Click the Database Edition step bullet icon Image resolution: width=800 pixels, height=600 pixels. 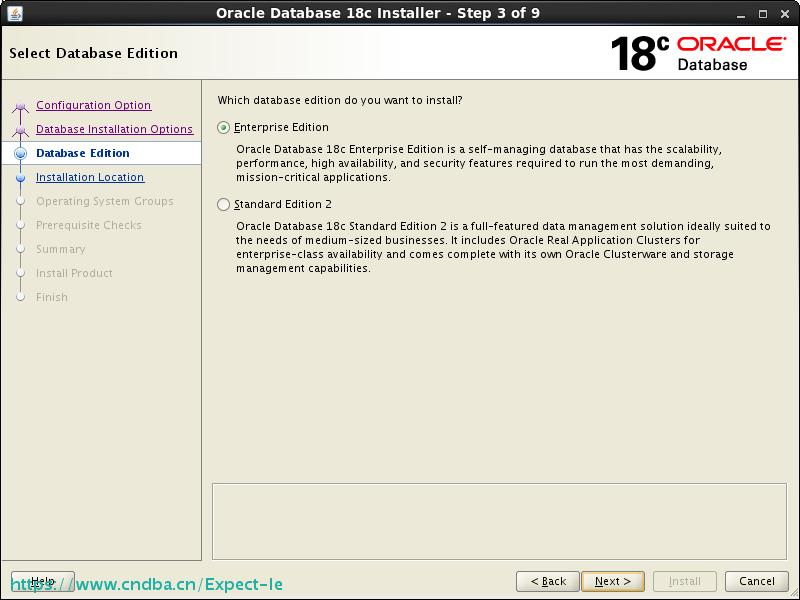[x=20, y=153]
